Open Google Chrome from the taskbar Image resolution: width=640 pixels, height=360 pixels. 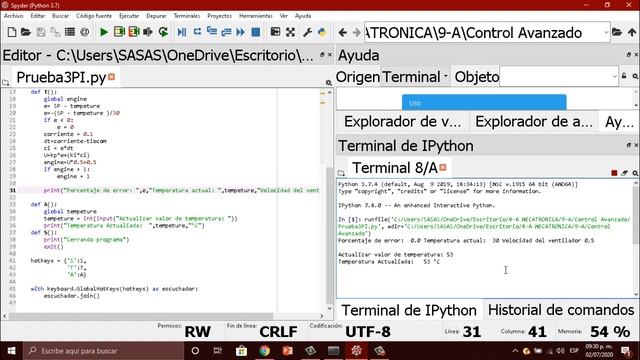click(x=264, y=351)
